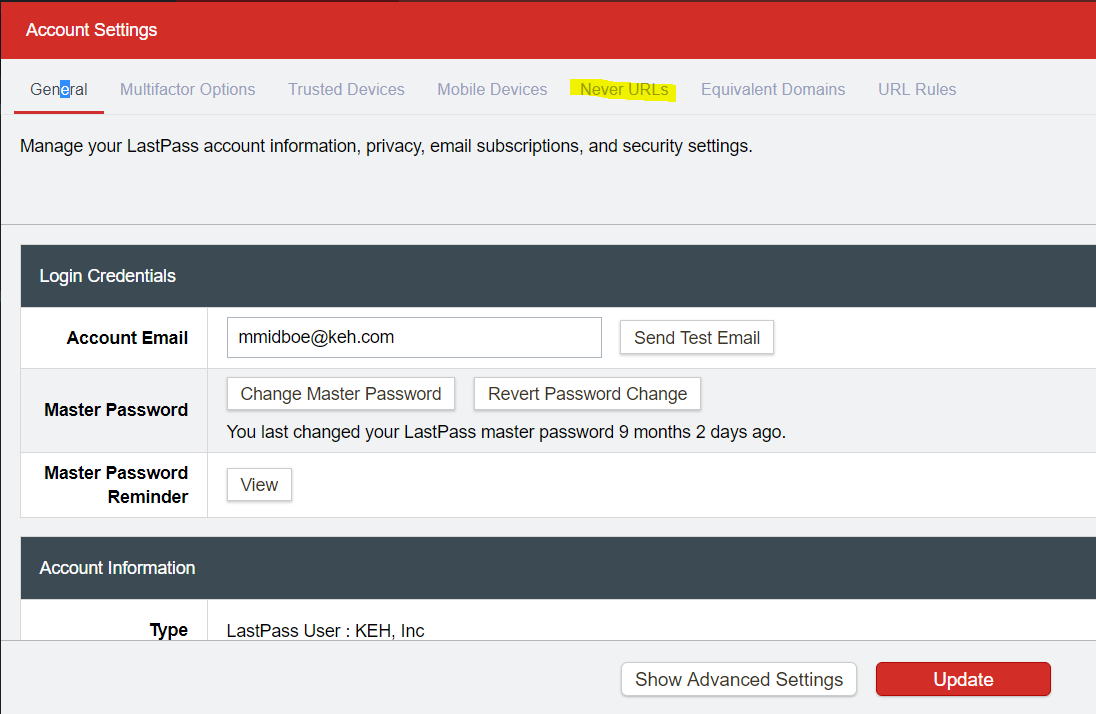The image size is (1096, 714).
Task: Send a test email
Action: pos(696,338)
